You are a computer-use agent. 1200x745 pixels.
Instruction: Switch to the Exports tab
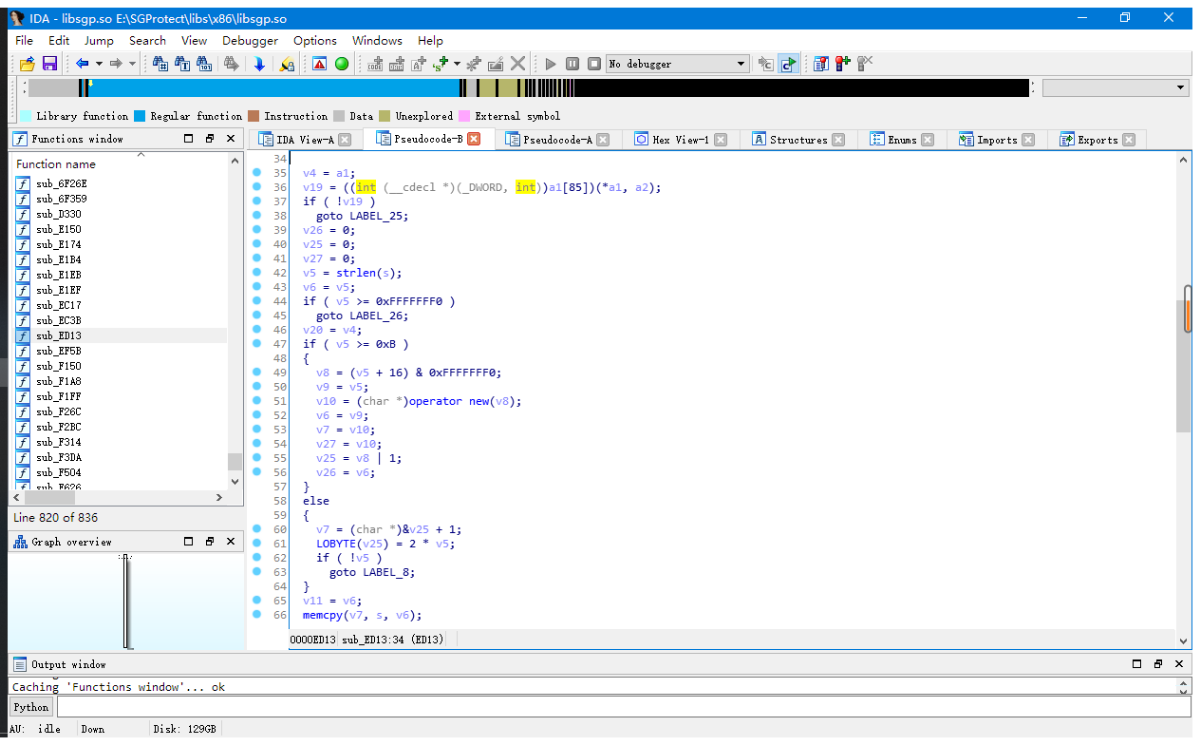click(x=1097, y=140)
